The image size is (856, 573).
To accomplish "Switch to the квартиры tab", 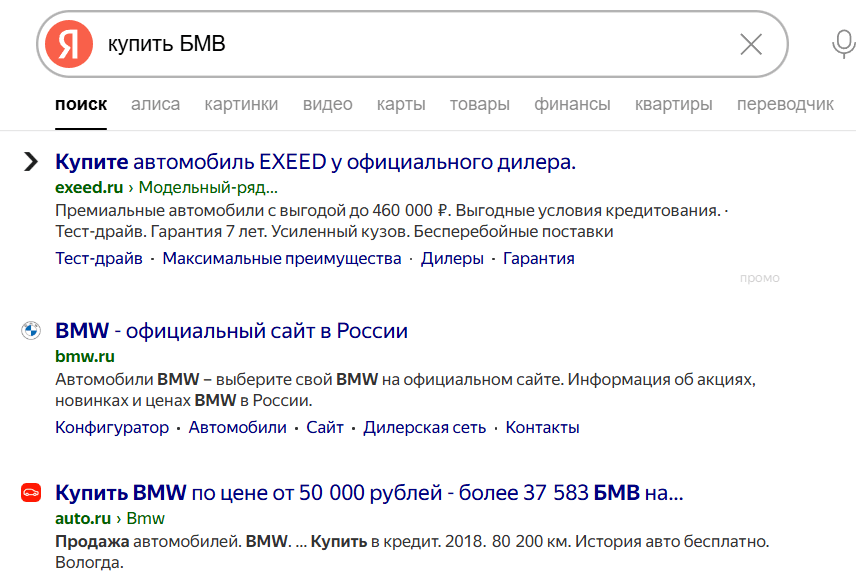I will [674, 104].
